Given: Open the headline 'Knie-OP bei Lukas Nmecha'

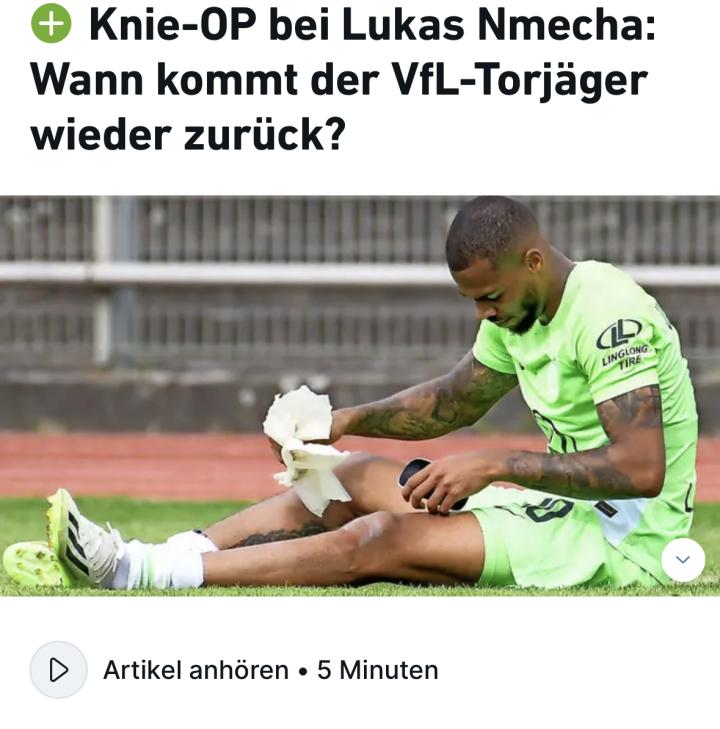Looking at the screenshot, I should 372,26.
